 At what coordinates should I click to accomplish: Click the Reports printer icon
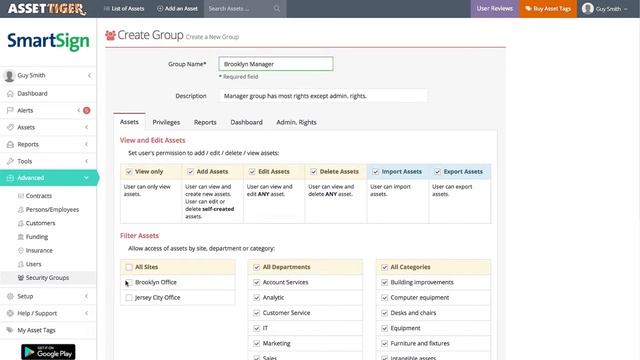pyautogui.click(x=10, y=144)
